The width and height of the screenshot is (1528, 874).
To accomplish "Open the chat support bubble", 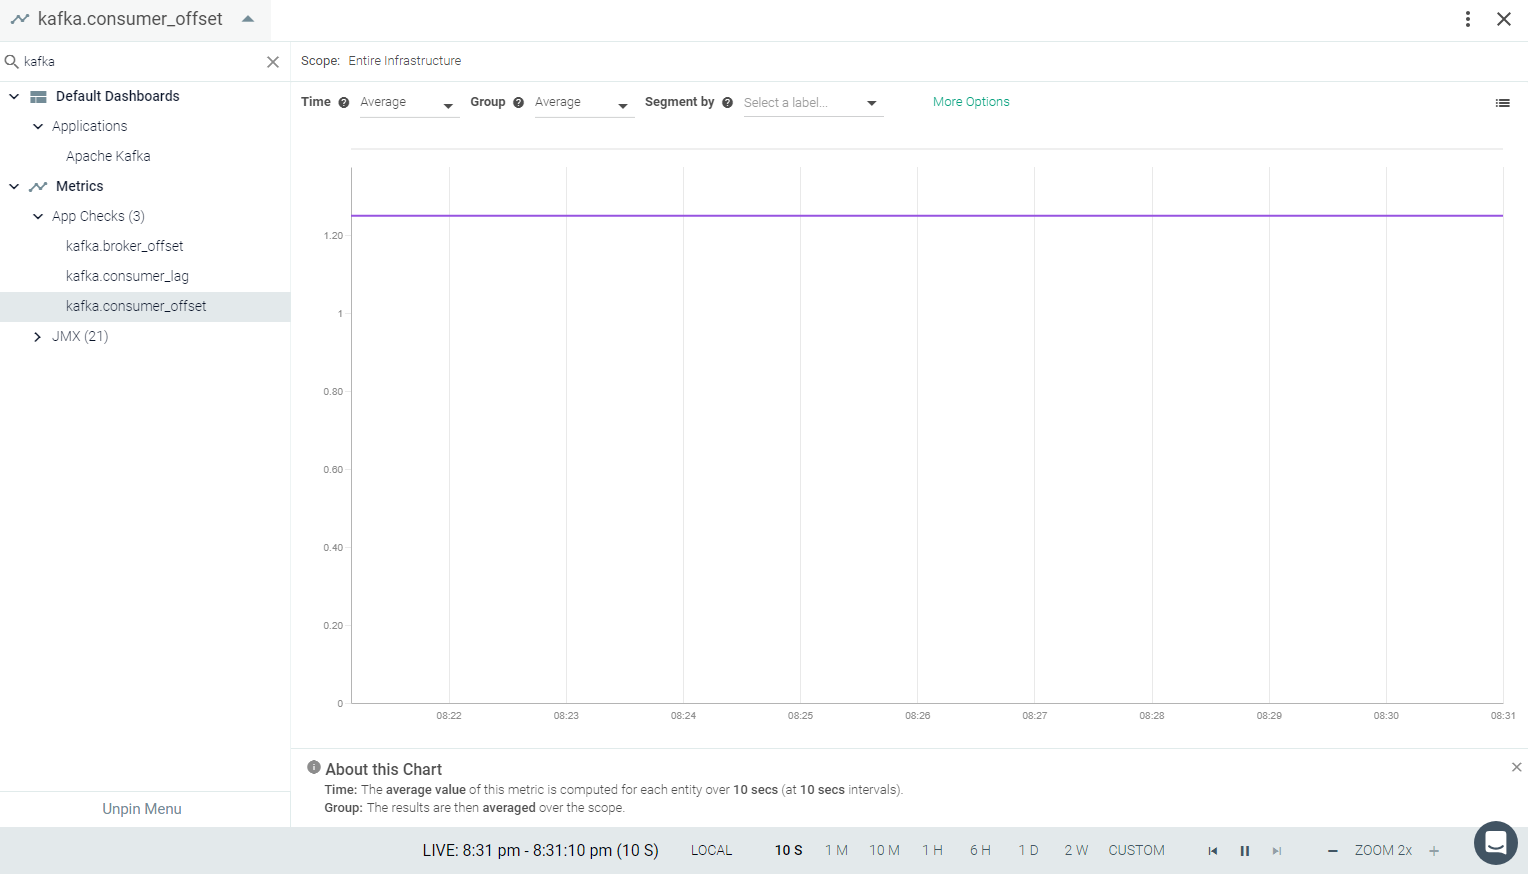I will pos(1495,843).
